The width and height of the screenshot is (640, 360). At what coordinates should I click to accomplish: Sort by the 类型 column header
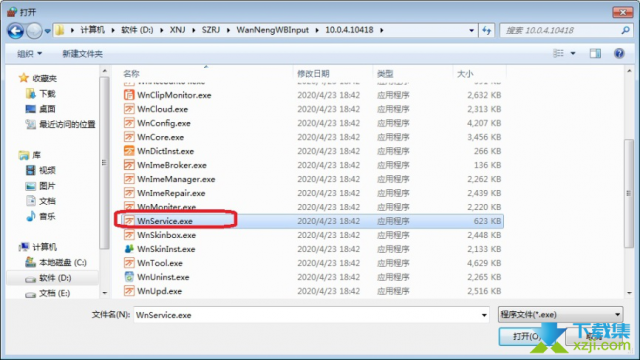(x=385, y=73)
